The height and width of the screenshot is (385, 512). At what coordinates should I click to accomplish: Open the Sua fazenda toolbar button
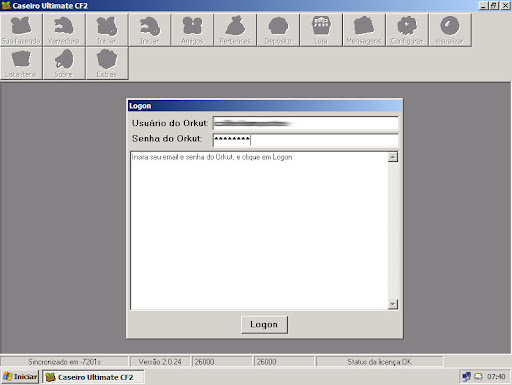point(21,30)
